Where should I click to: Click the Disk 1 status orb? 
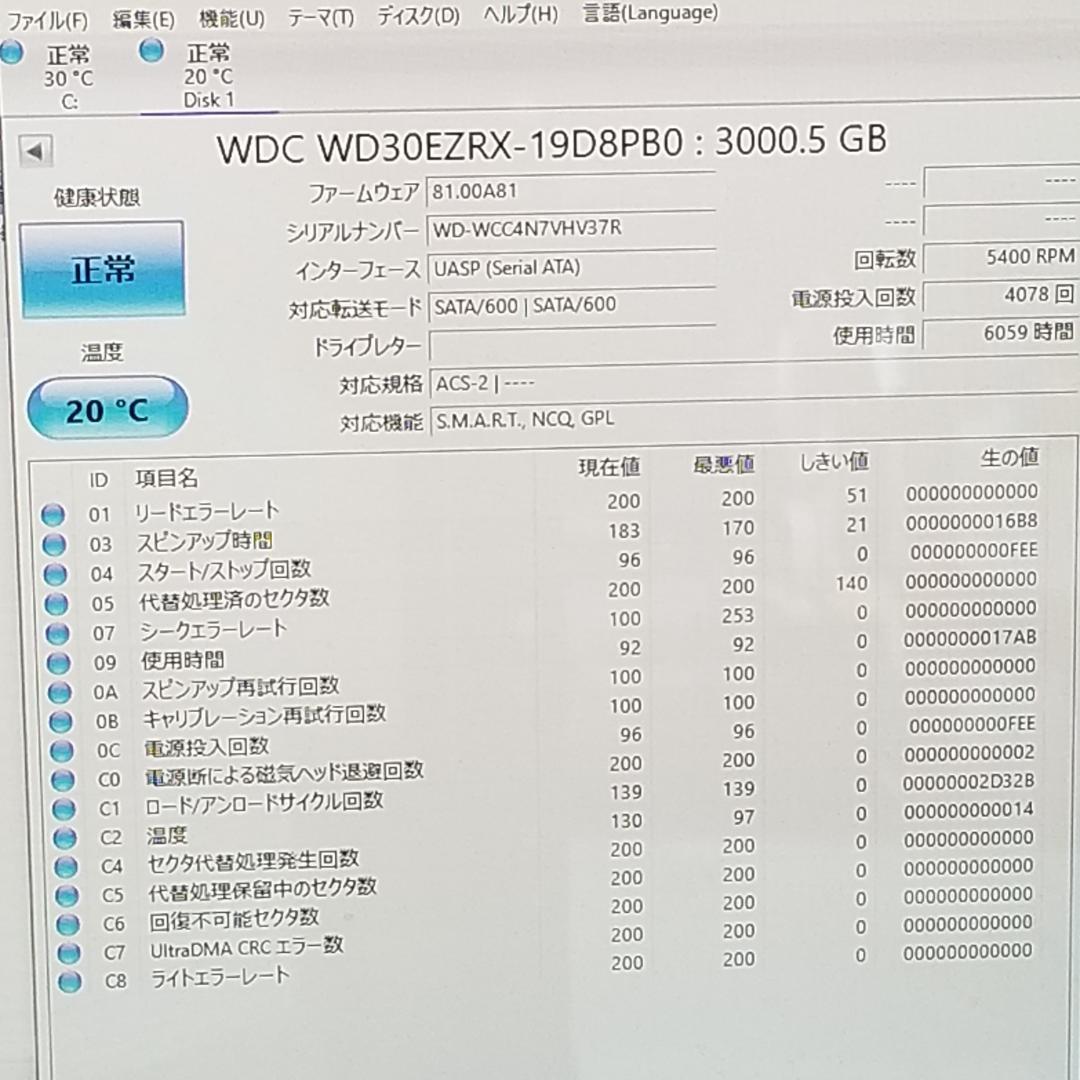152,50
